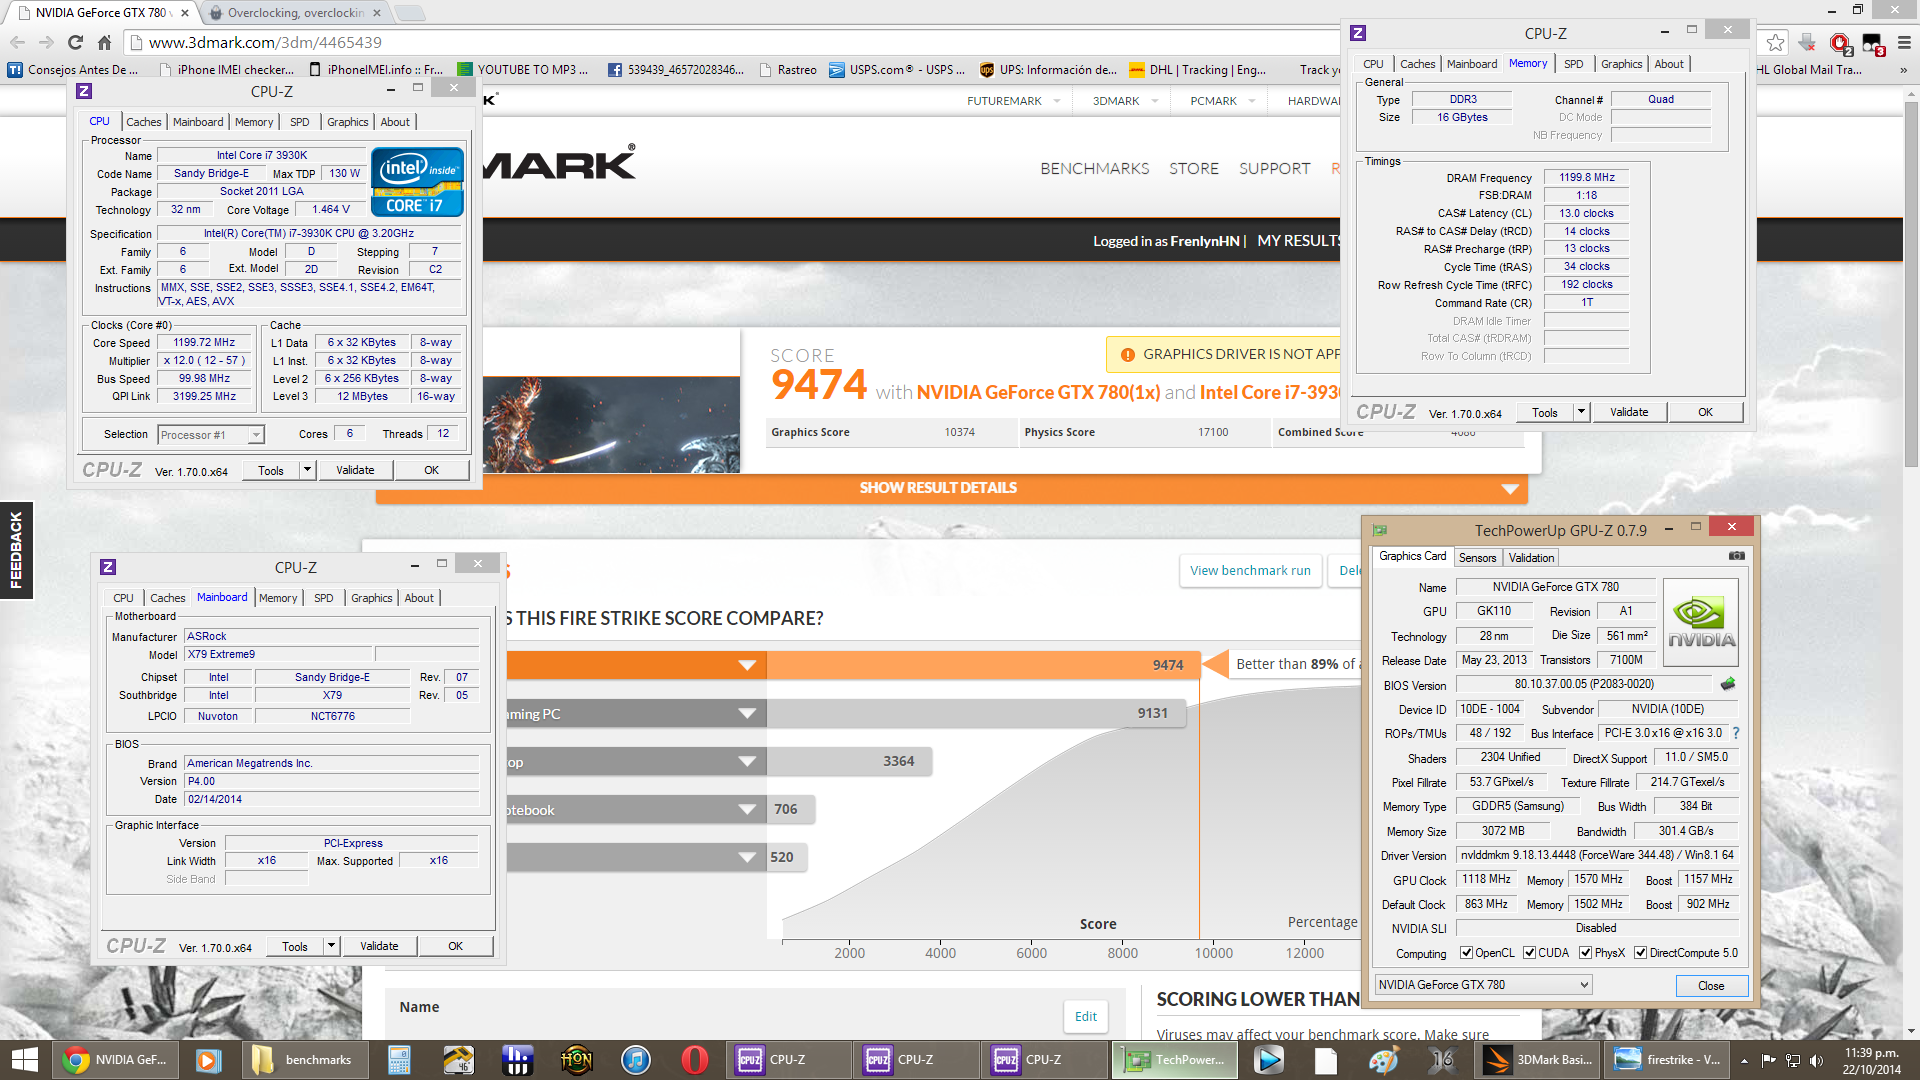Open the Facebook bookmark 539439_46572028346
1920x1080 pixels.
pos(676,70)
